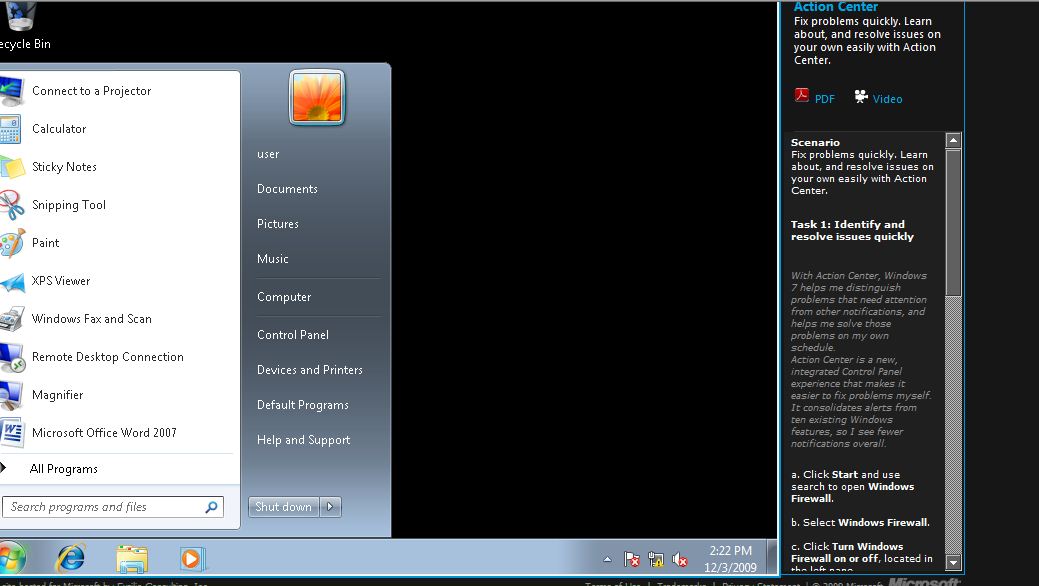Open the clock showing 2:22 PM
The width and height of the screenshot is (1039, 586).
coord(730,551)
